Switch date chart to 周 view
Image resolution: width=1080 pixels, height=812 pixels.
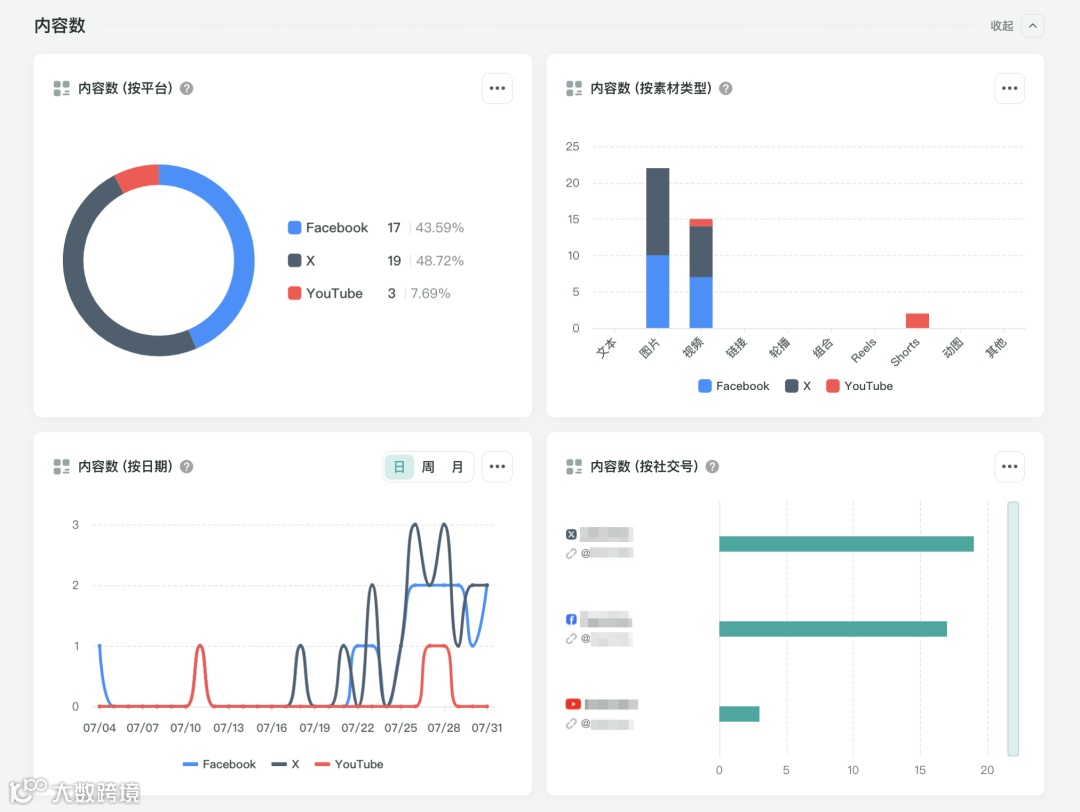(428, 467)
